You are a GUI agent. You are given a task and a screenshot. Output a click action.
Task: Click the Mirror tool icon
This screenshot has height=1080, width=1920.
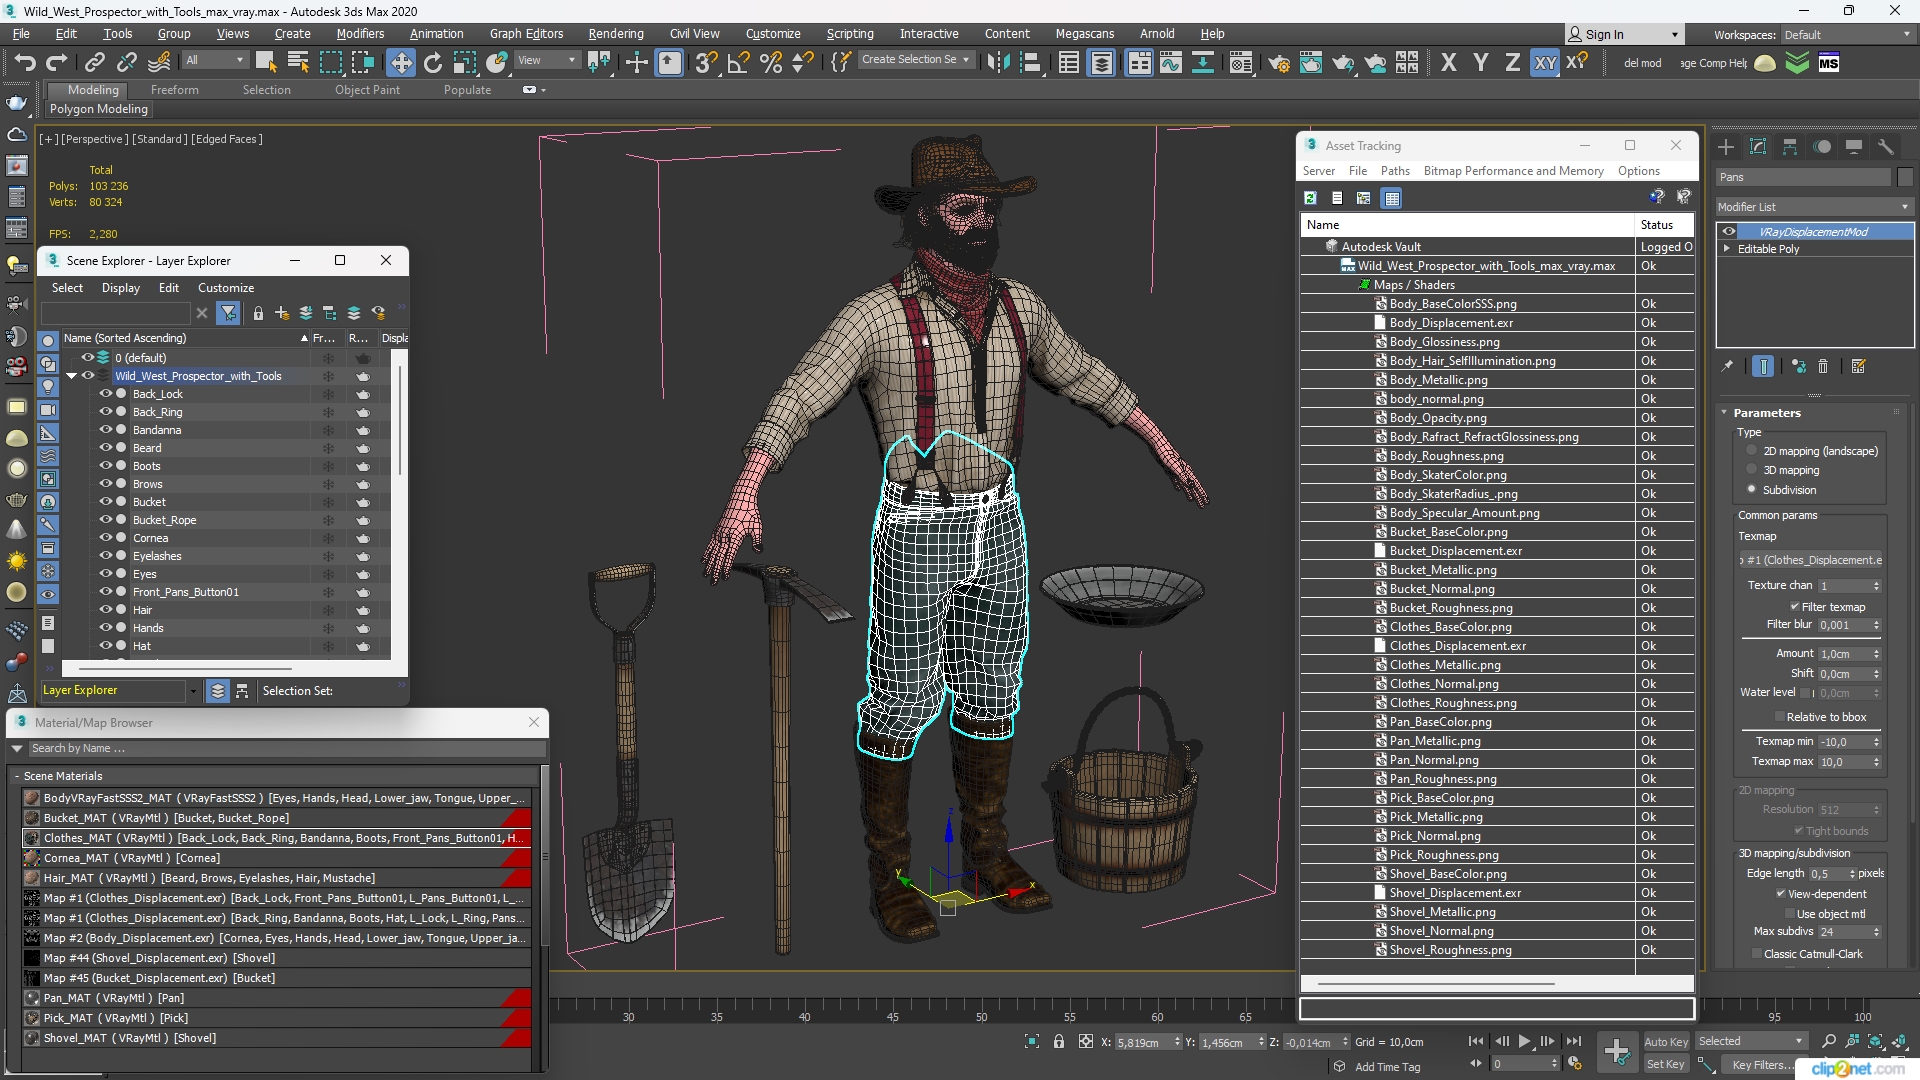(997, 62)
